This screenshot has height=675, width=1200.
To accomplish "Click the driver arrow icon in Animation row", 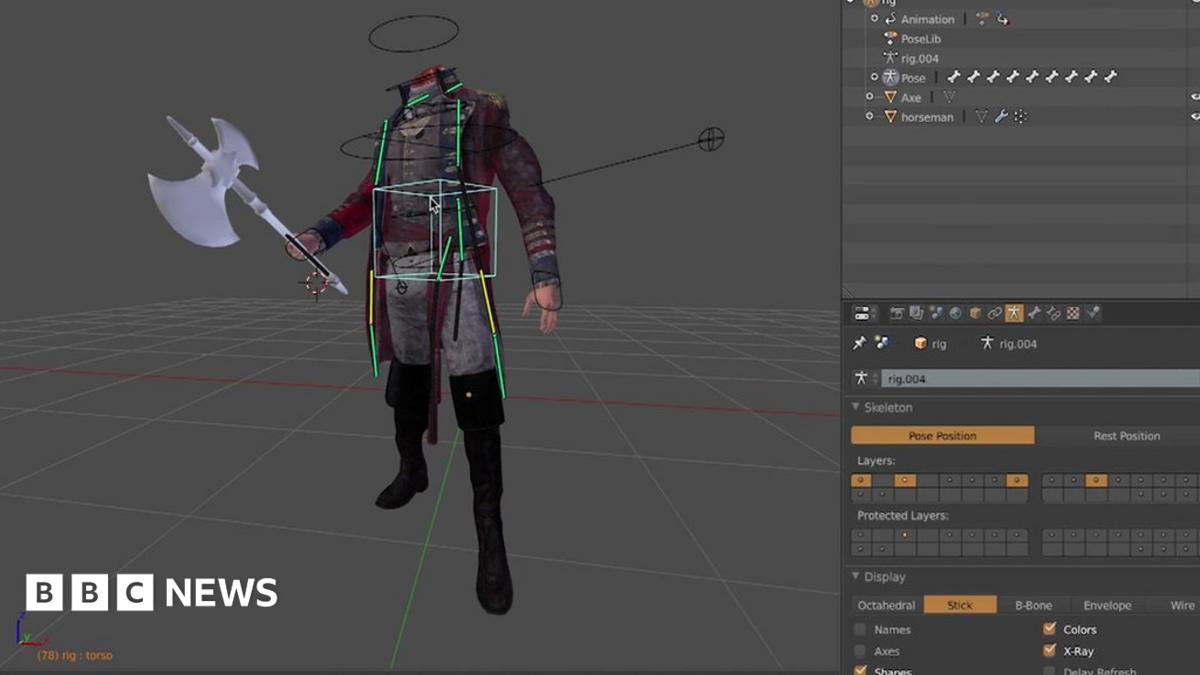I will click(1002, 19).
